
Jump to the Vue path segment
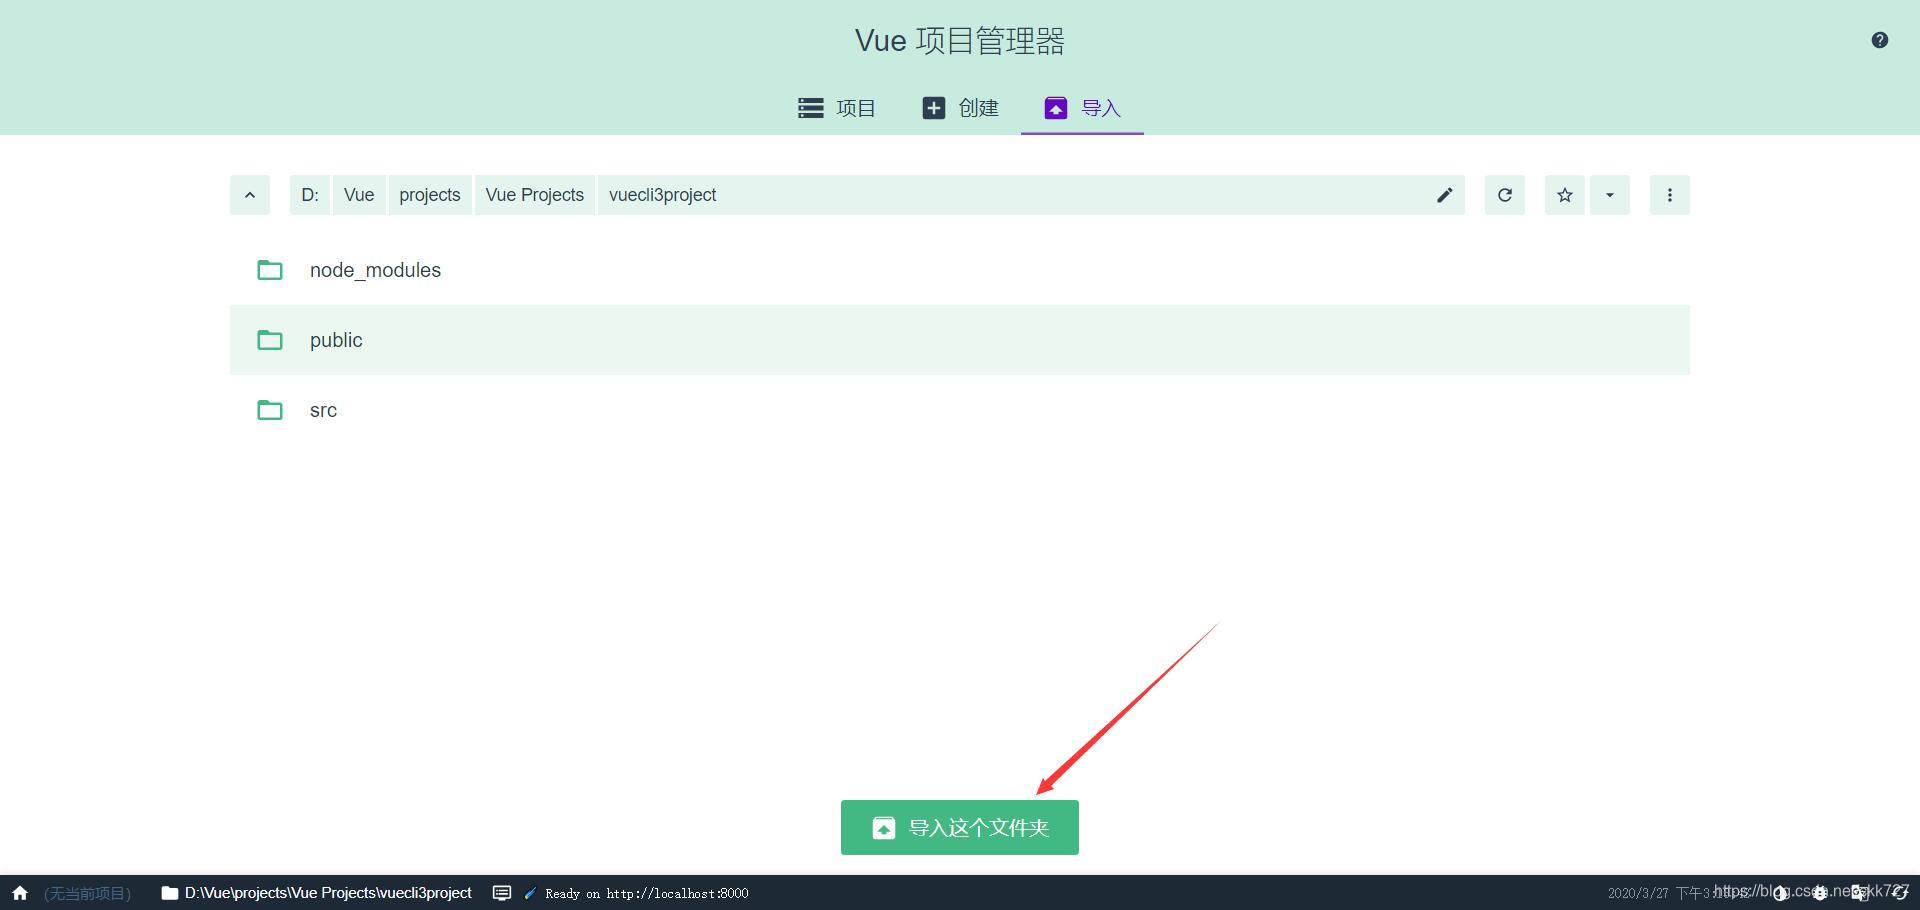pyautogui.click(x=359, y=195)
